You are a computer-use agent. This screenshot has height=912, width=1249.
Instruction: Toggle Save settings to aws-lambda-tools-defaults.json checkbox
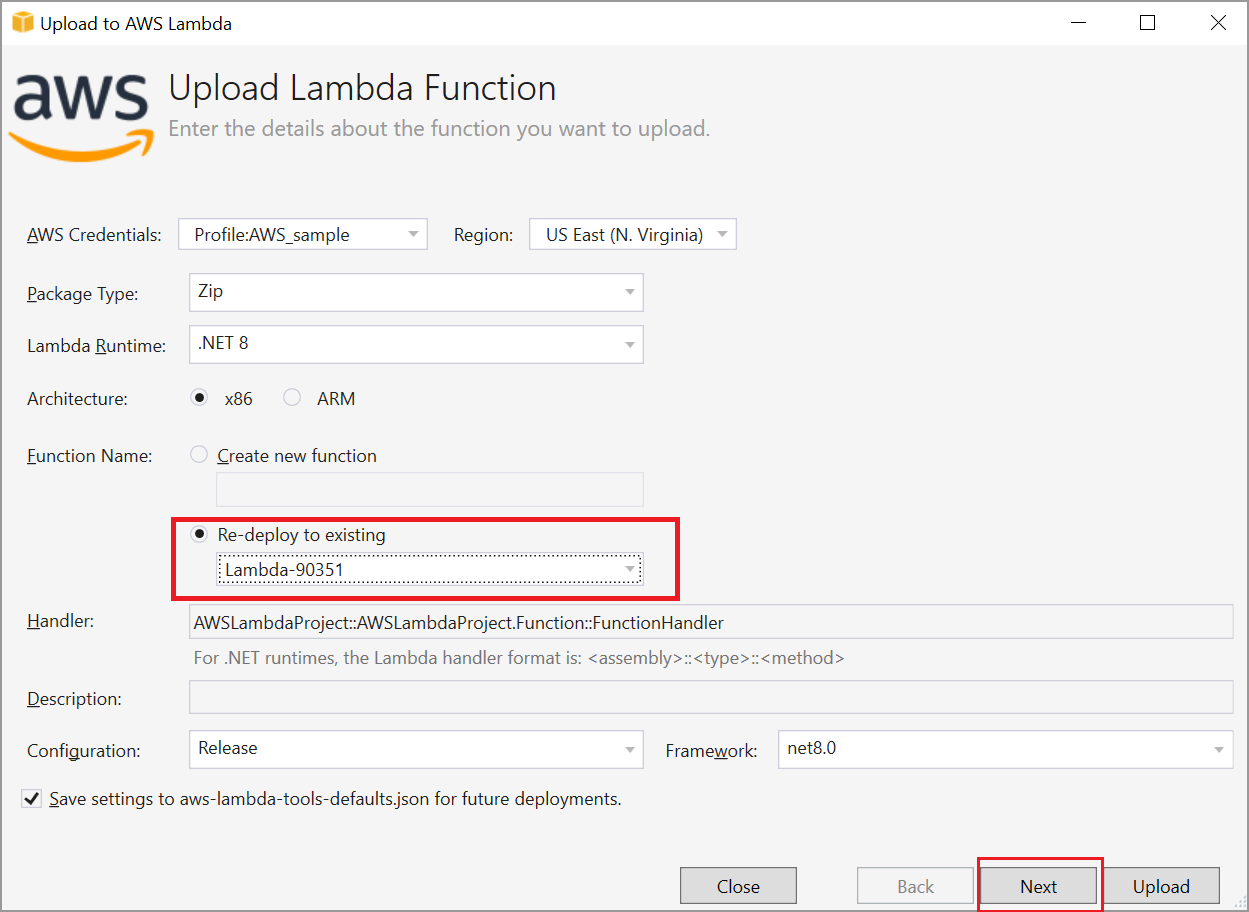[33, 799]
